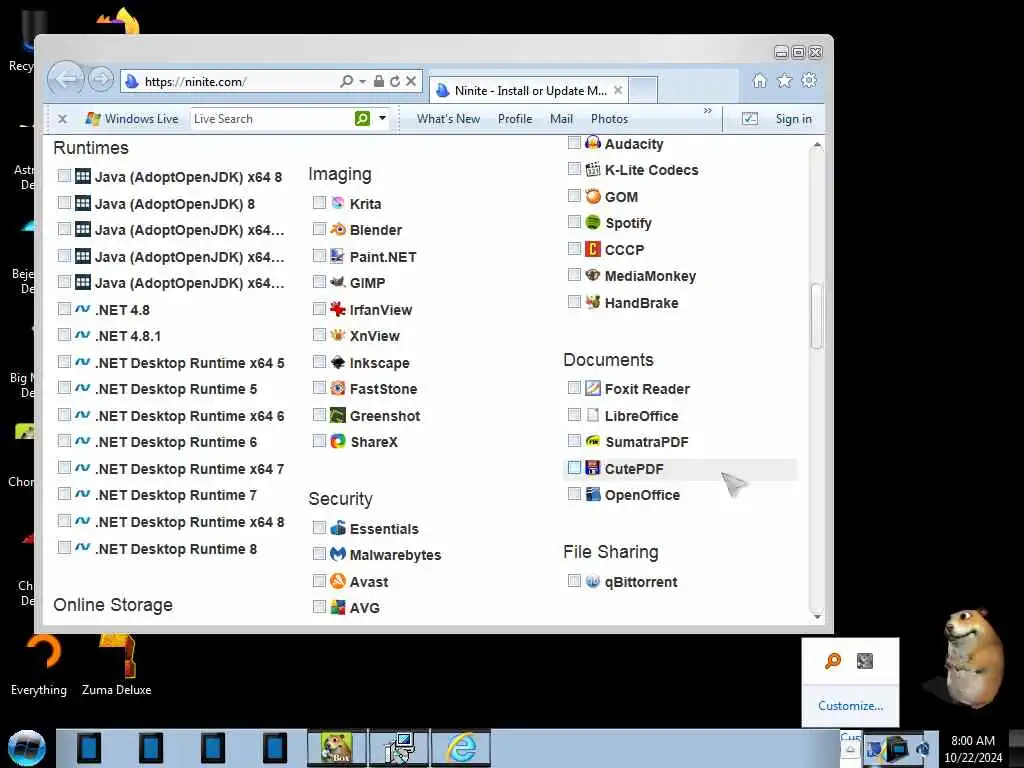This screenshot has height=768, width=1024.
Task: Open browser Tools gear icon
Action: click(809, 80)
